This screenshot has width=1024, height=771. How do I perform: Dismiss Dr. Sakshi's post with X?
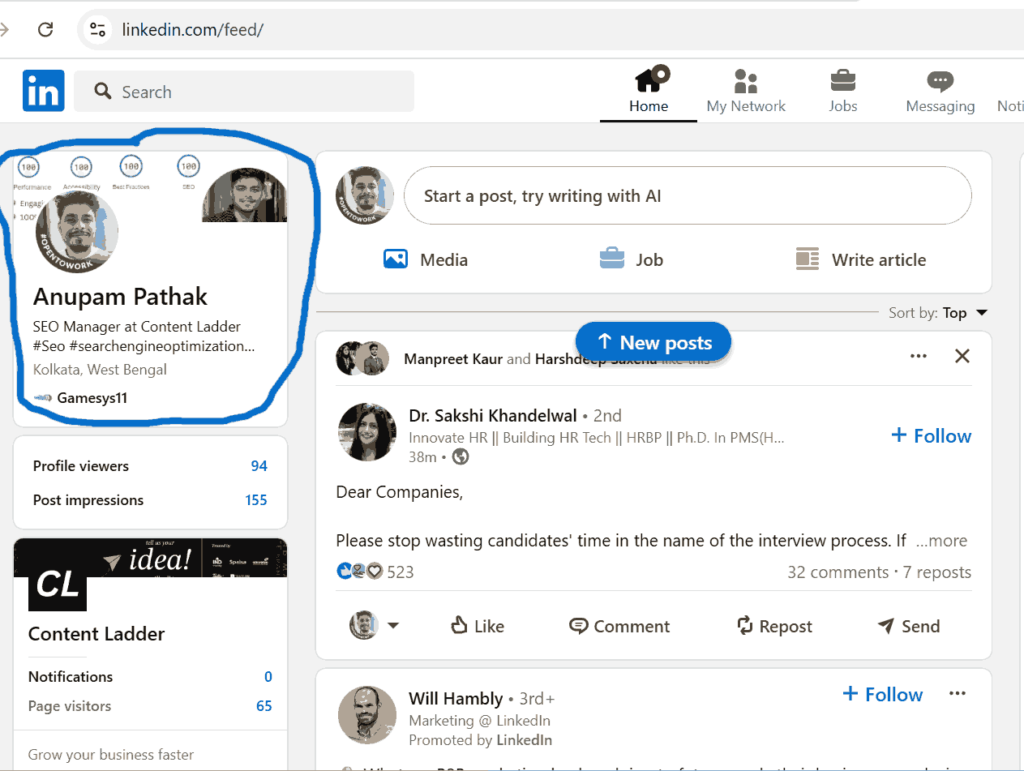coord(962,356)
